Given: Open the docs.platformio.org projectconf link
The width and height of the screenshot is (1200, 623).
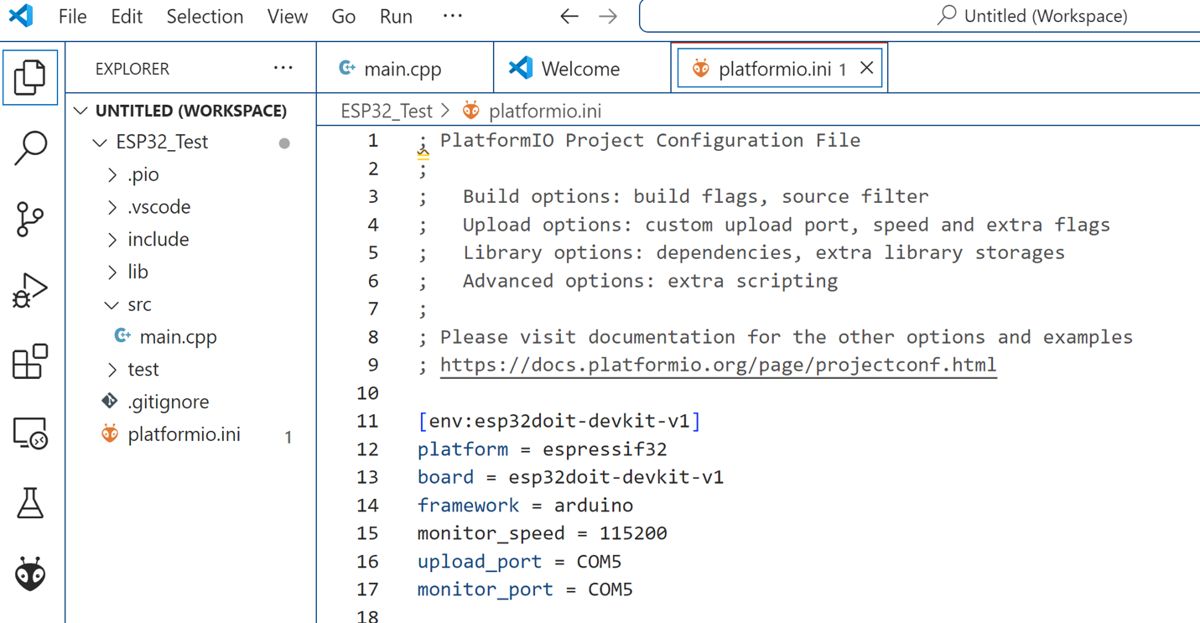Looking at the screenshot, I should [x=718, y=365].
